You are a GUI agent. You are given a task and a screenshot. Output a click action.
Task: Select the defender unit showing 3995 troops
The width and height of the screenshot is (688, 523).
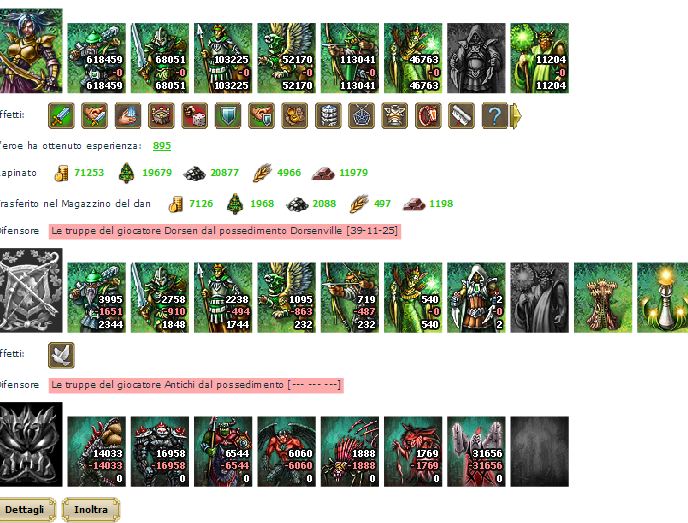(97, 297)
